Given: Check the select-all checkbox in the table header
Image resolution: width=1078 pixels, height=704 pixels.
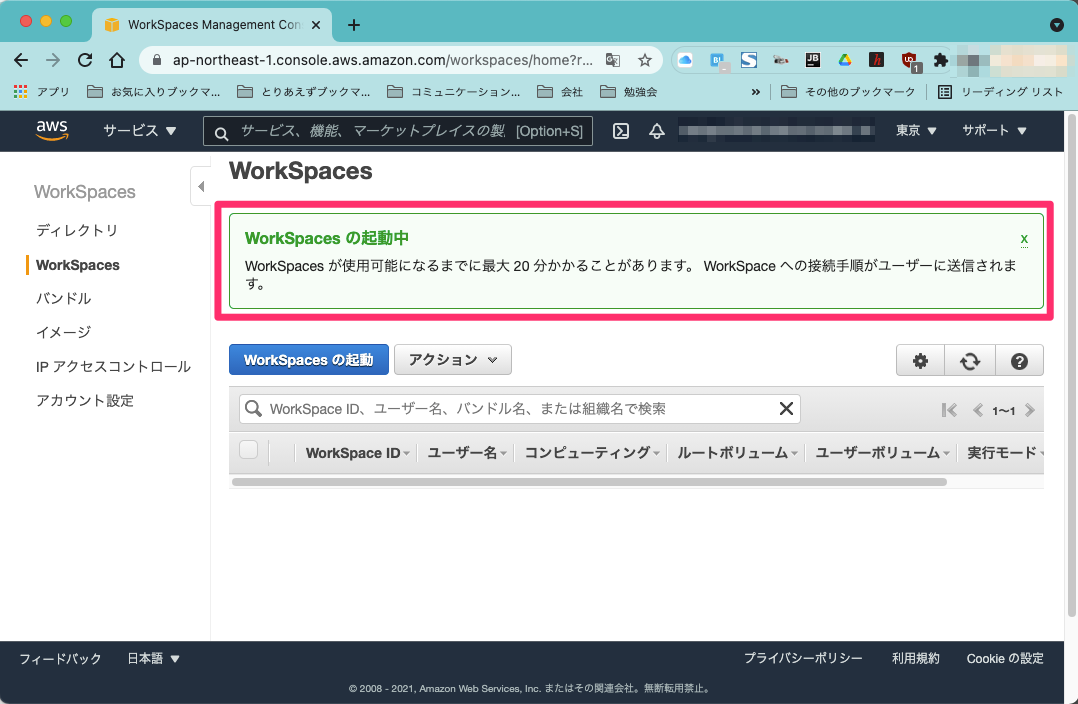Looking at the screenshot, I should point(248,452).
